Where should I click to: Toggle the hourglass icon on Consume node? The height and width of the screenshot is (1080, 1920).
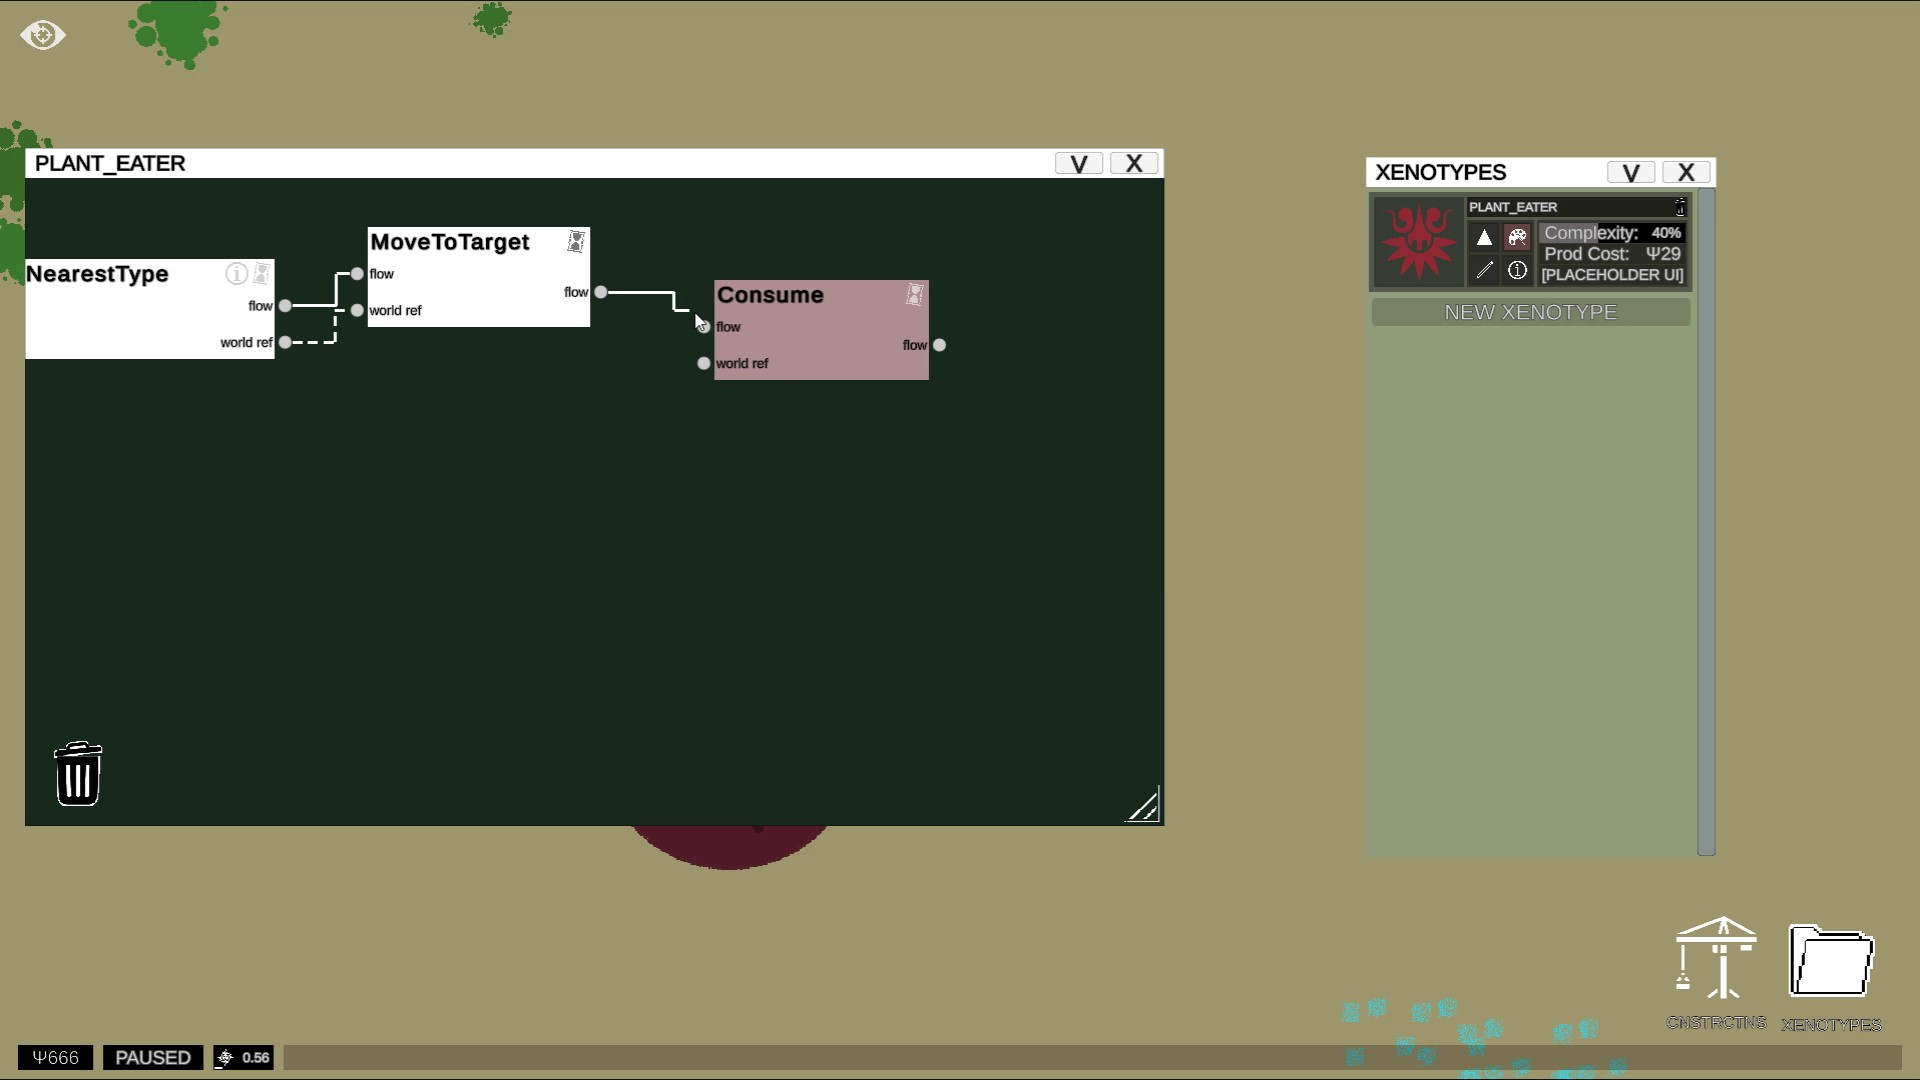point(914,294)
